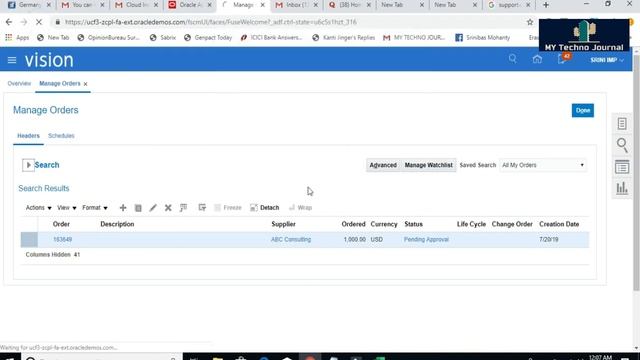
Task: Click the Status column header
Action: click(413, 224)
